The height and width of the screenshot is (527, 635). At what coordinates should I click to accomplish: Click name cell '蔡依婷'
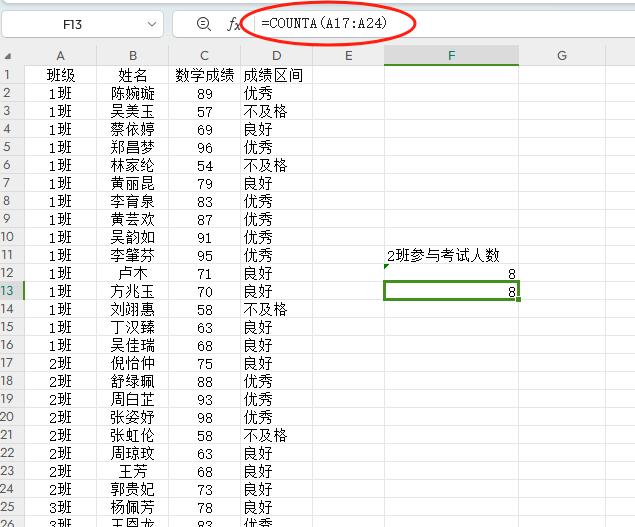tap(132, 129)
